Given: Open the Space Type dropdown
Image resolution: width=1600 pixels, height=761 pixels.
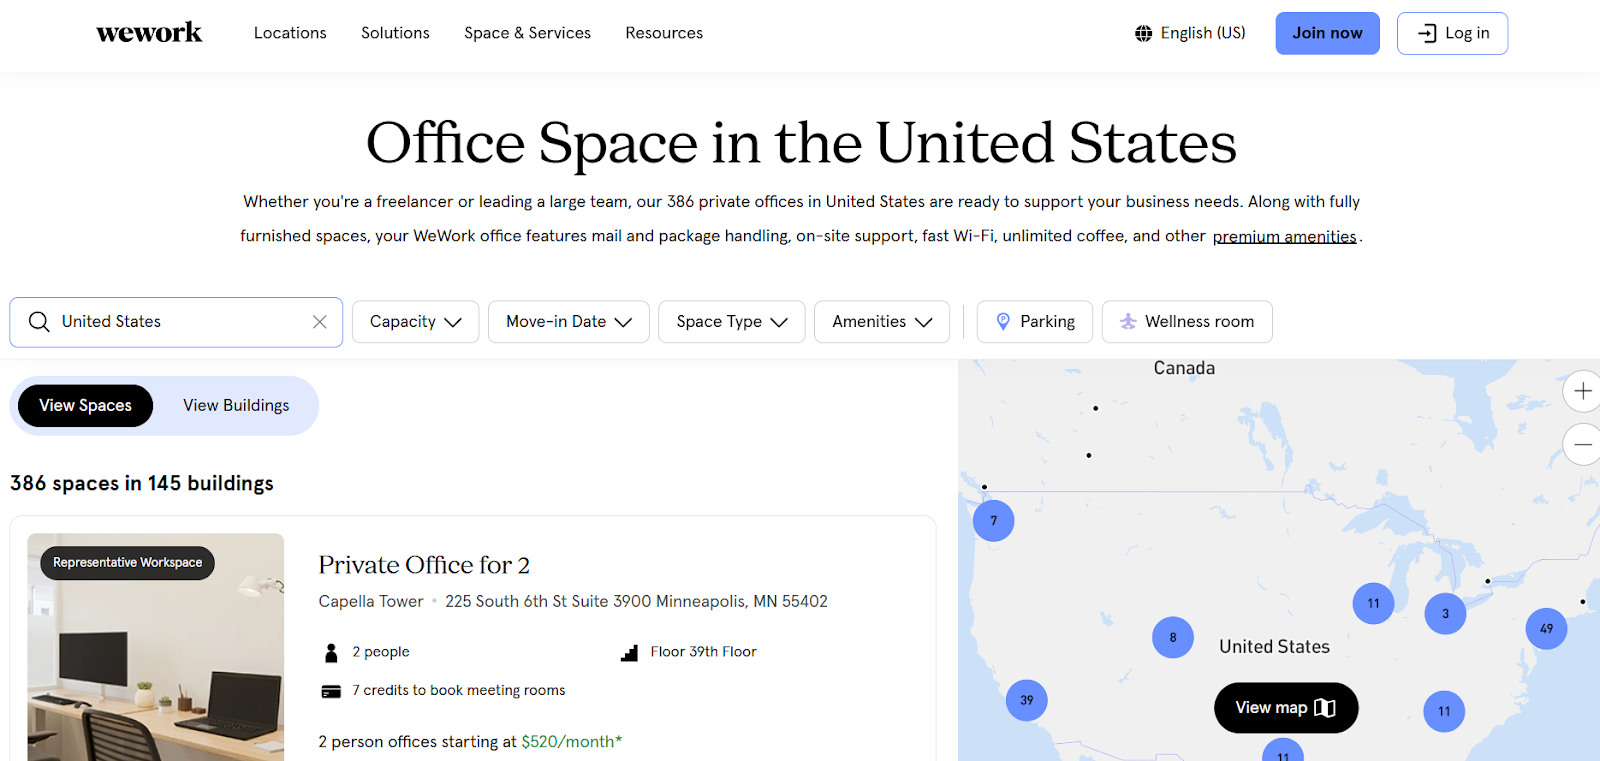Looking at the screenshot, I should tap(732, 322).
